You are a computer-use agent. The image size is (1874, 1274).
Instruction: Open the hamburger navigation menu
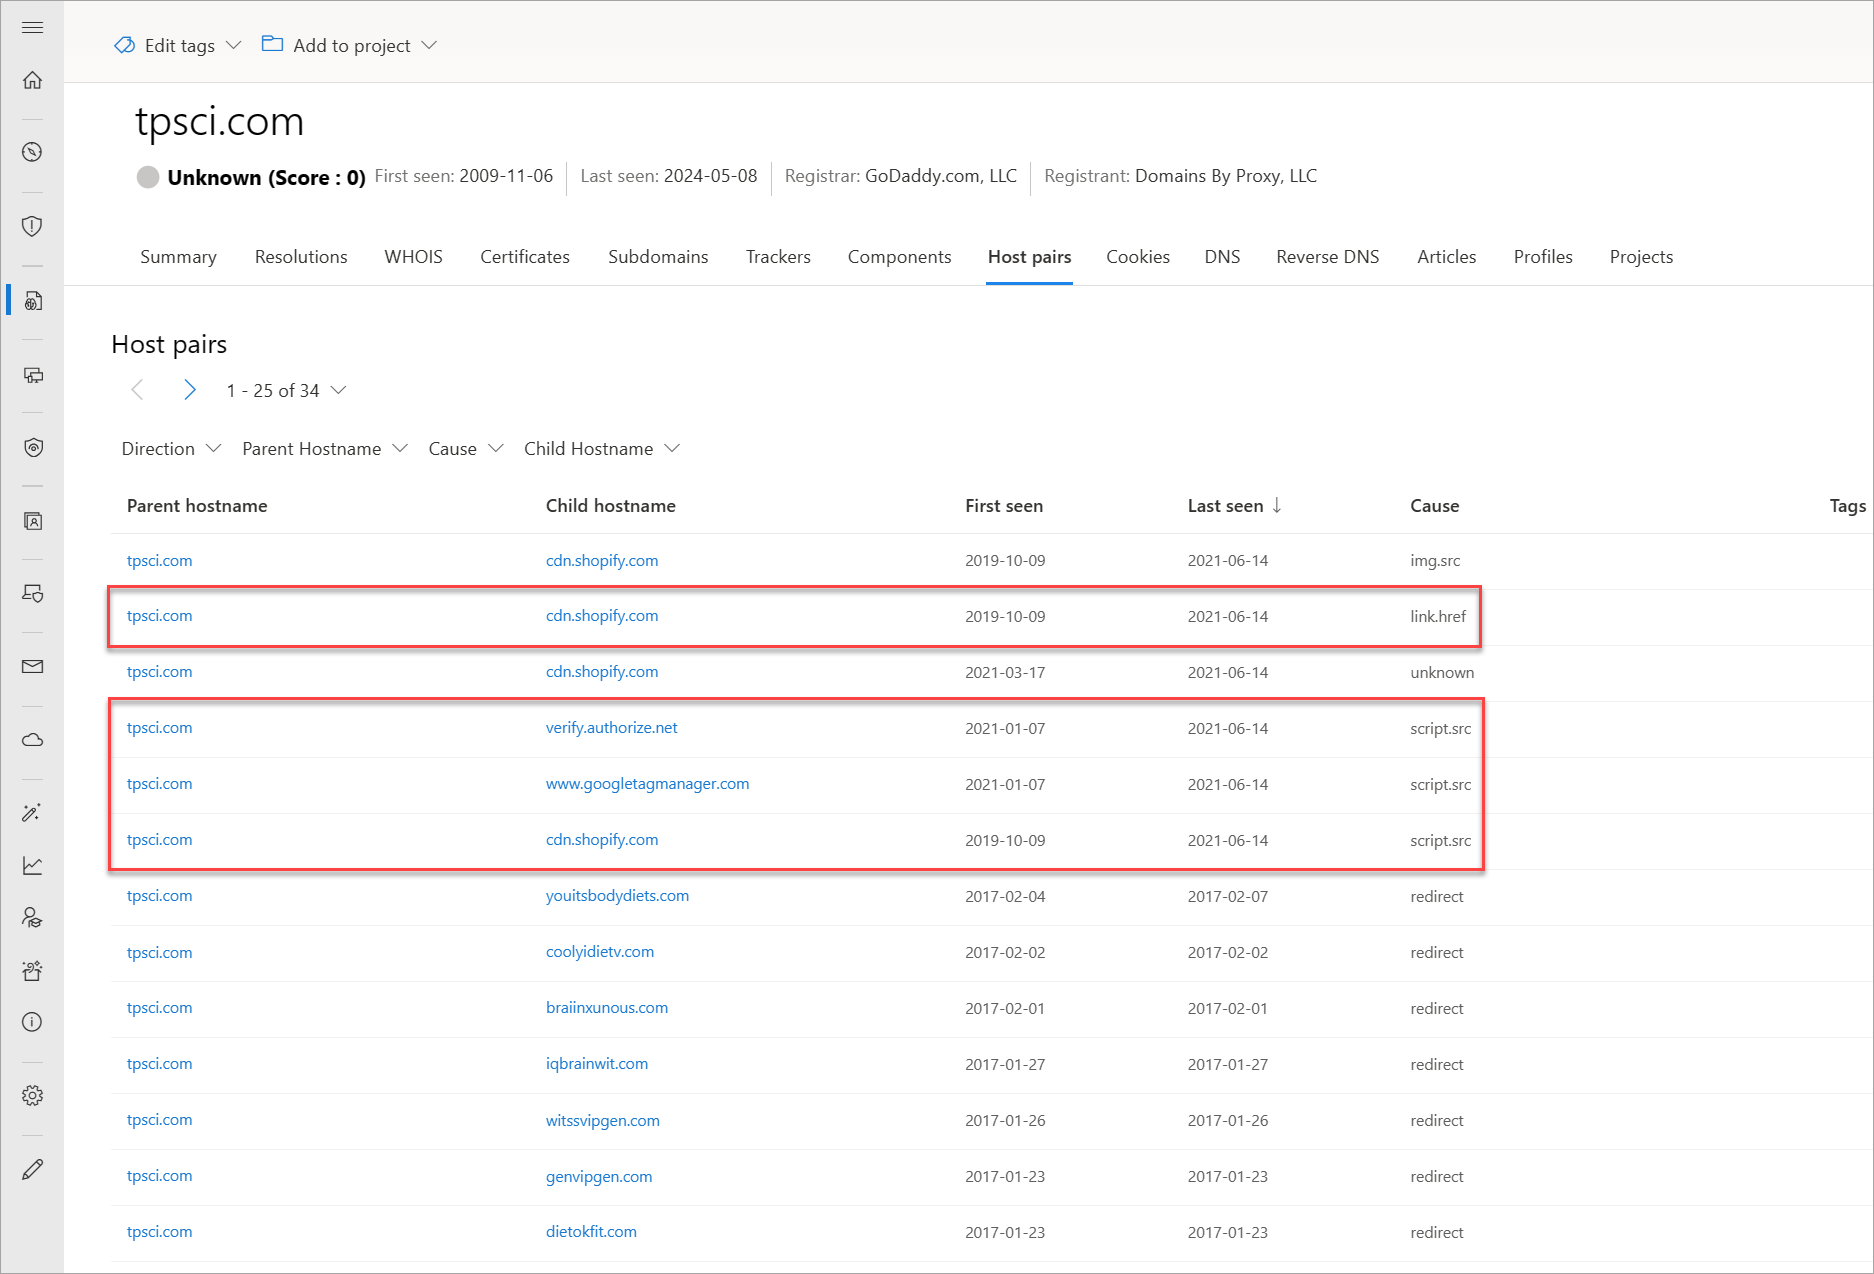(x=32, y=27)
